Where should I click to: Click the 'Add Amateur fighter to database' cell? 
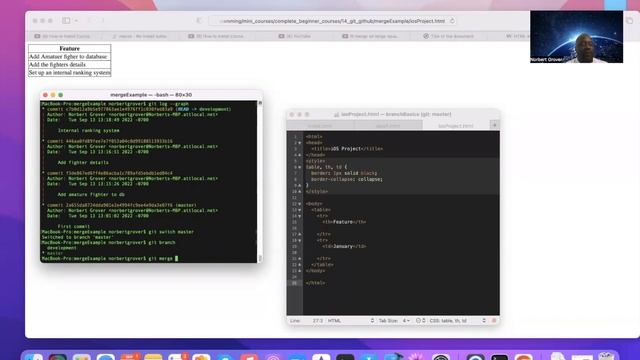pos(69,57)
